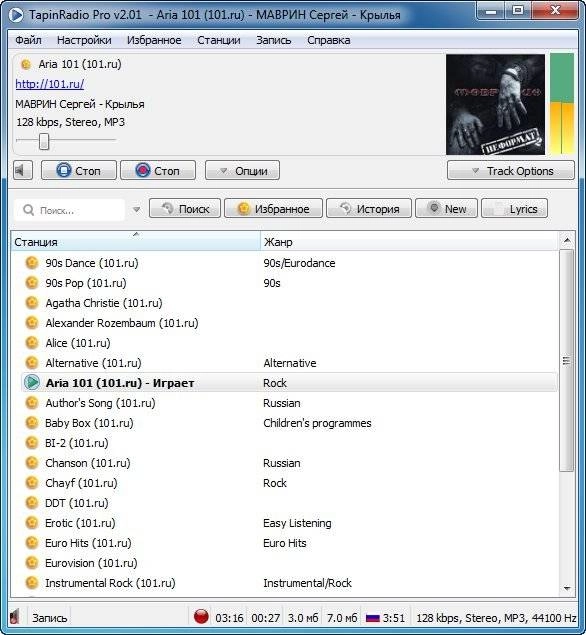Click the star icon for Chanson
The width and height of the screenshot is (586, 635).
(32, 463)
